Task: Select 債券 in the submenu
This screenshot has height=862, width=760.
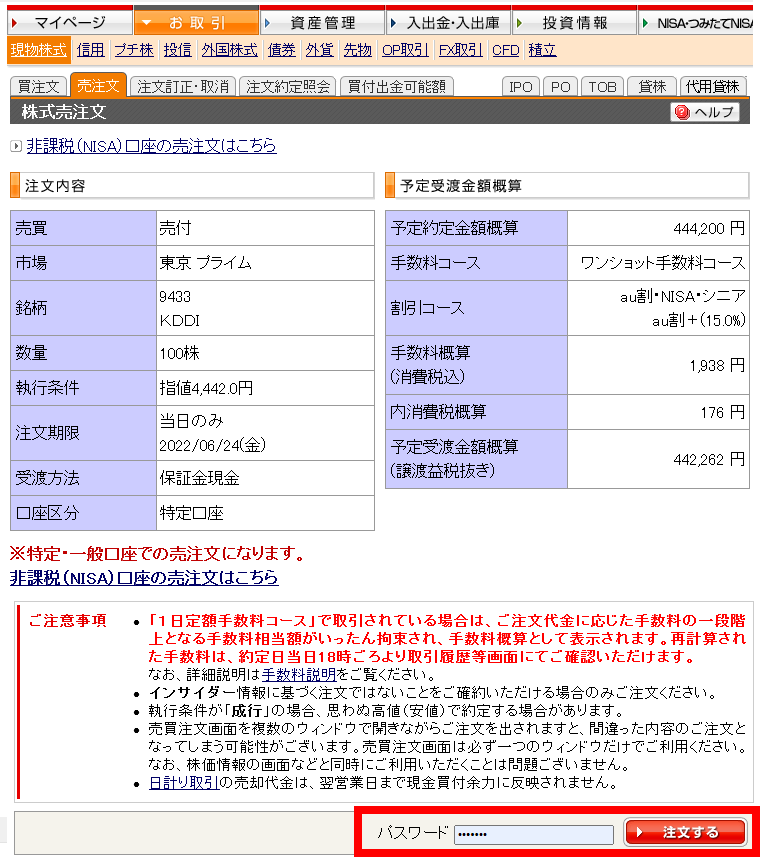Action: 282,50
